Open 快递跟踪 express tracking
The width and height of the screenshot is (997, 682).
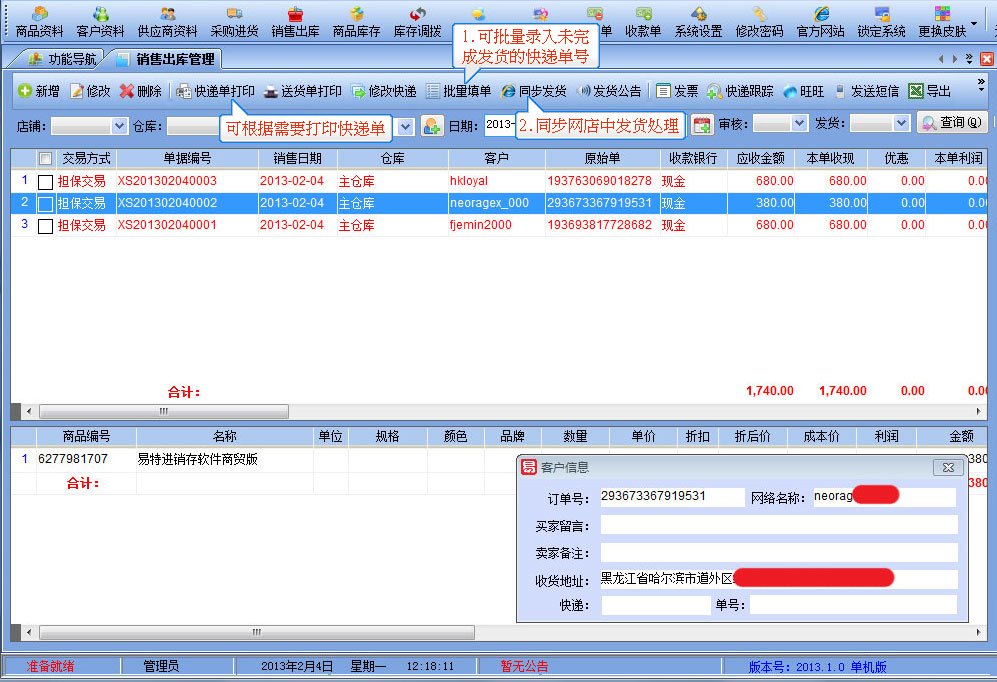coord(740,91)
